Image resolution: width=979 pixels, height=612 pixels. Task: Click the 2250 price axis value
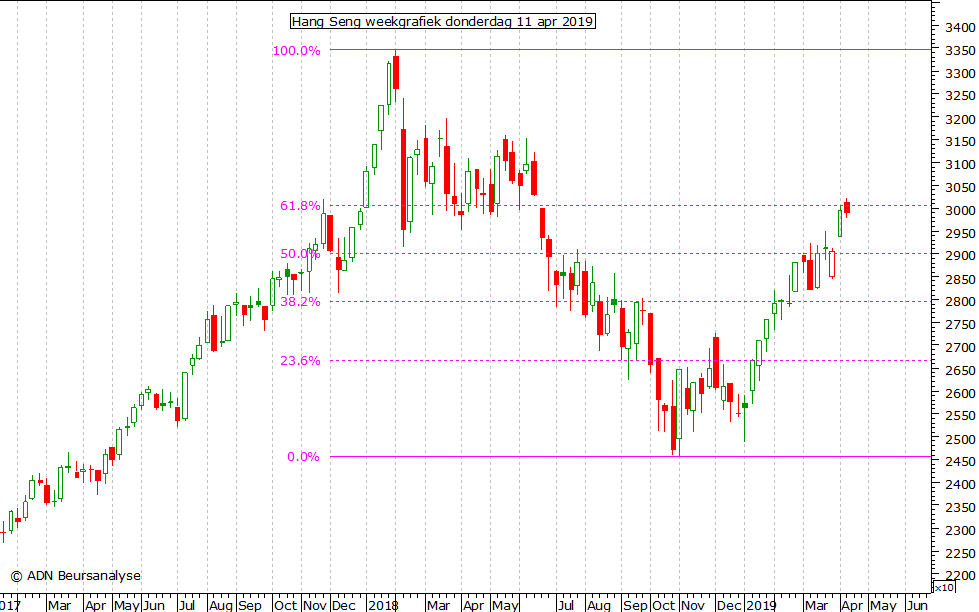click(x=960, y=553)
